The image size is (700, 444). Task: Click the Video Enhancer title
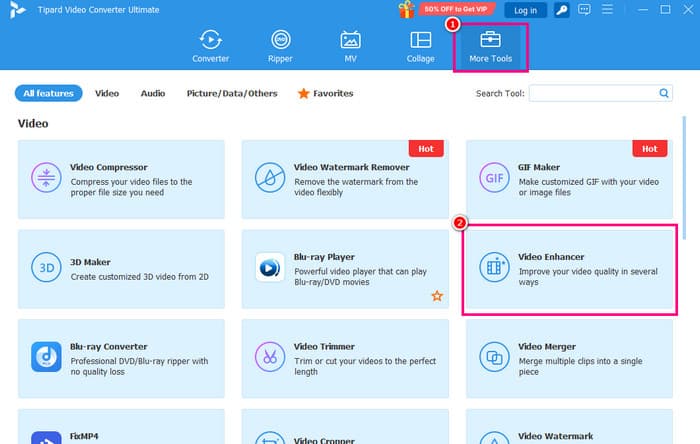(551, 257)
